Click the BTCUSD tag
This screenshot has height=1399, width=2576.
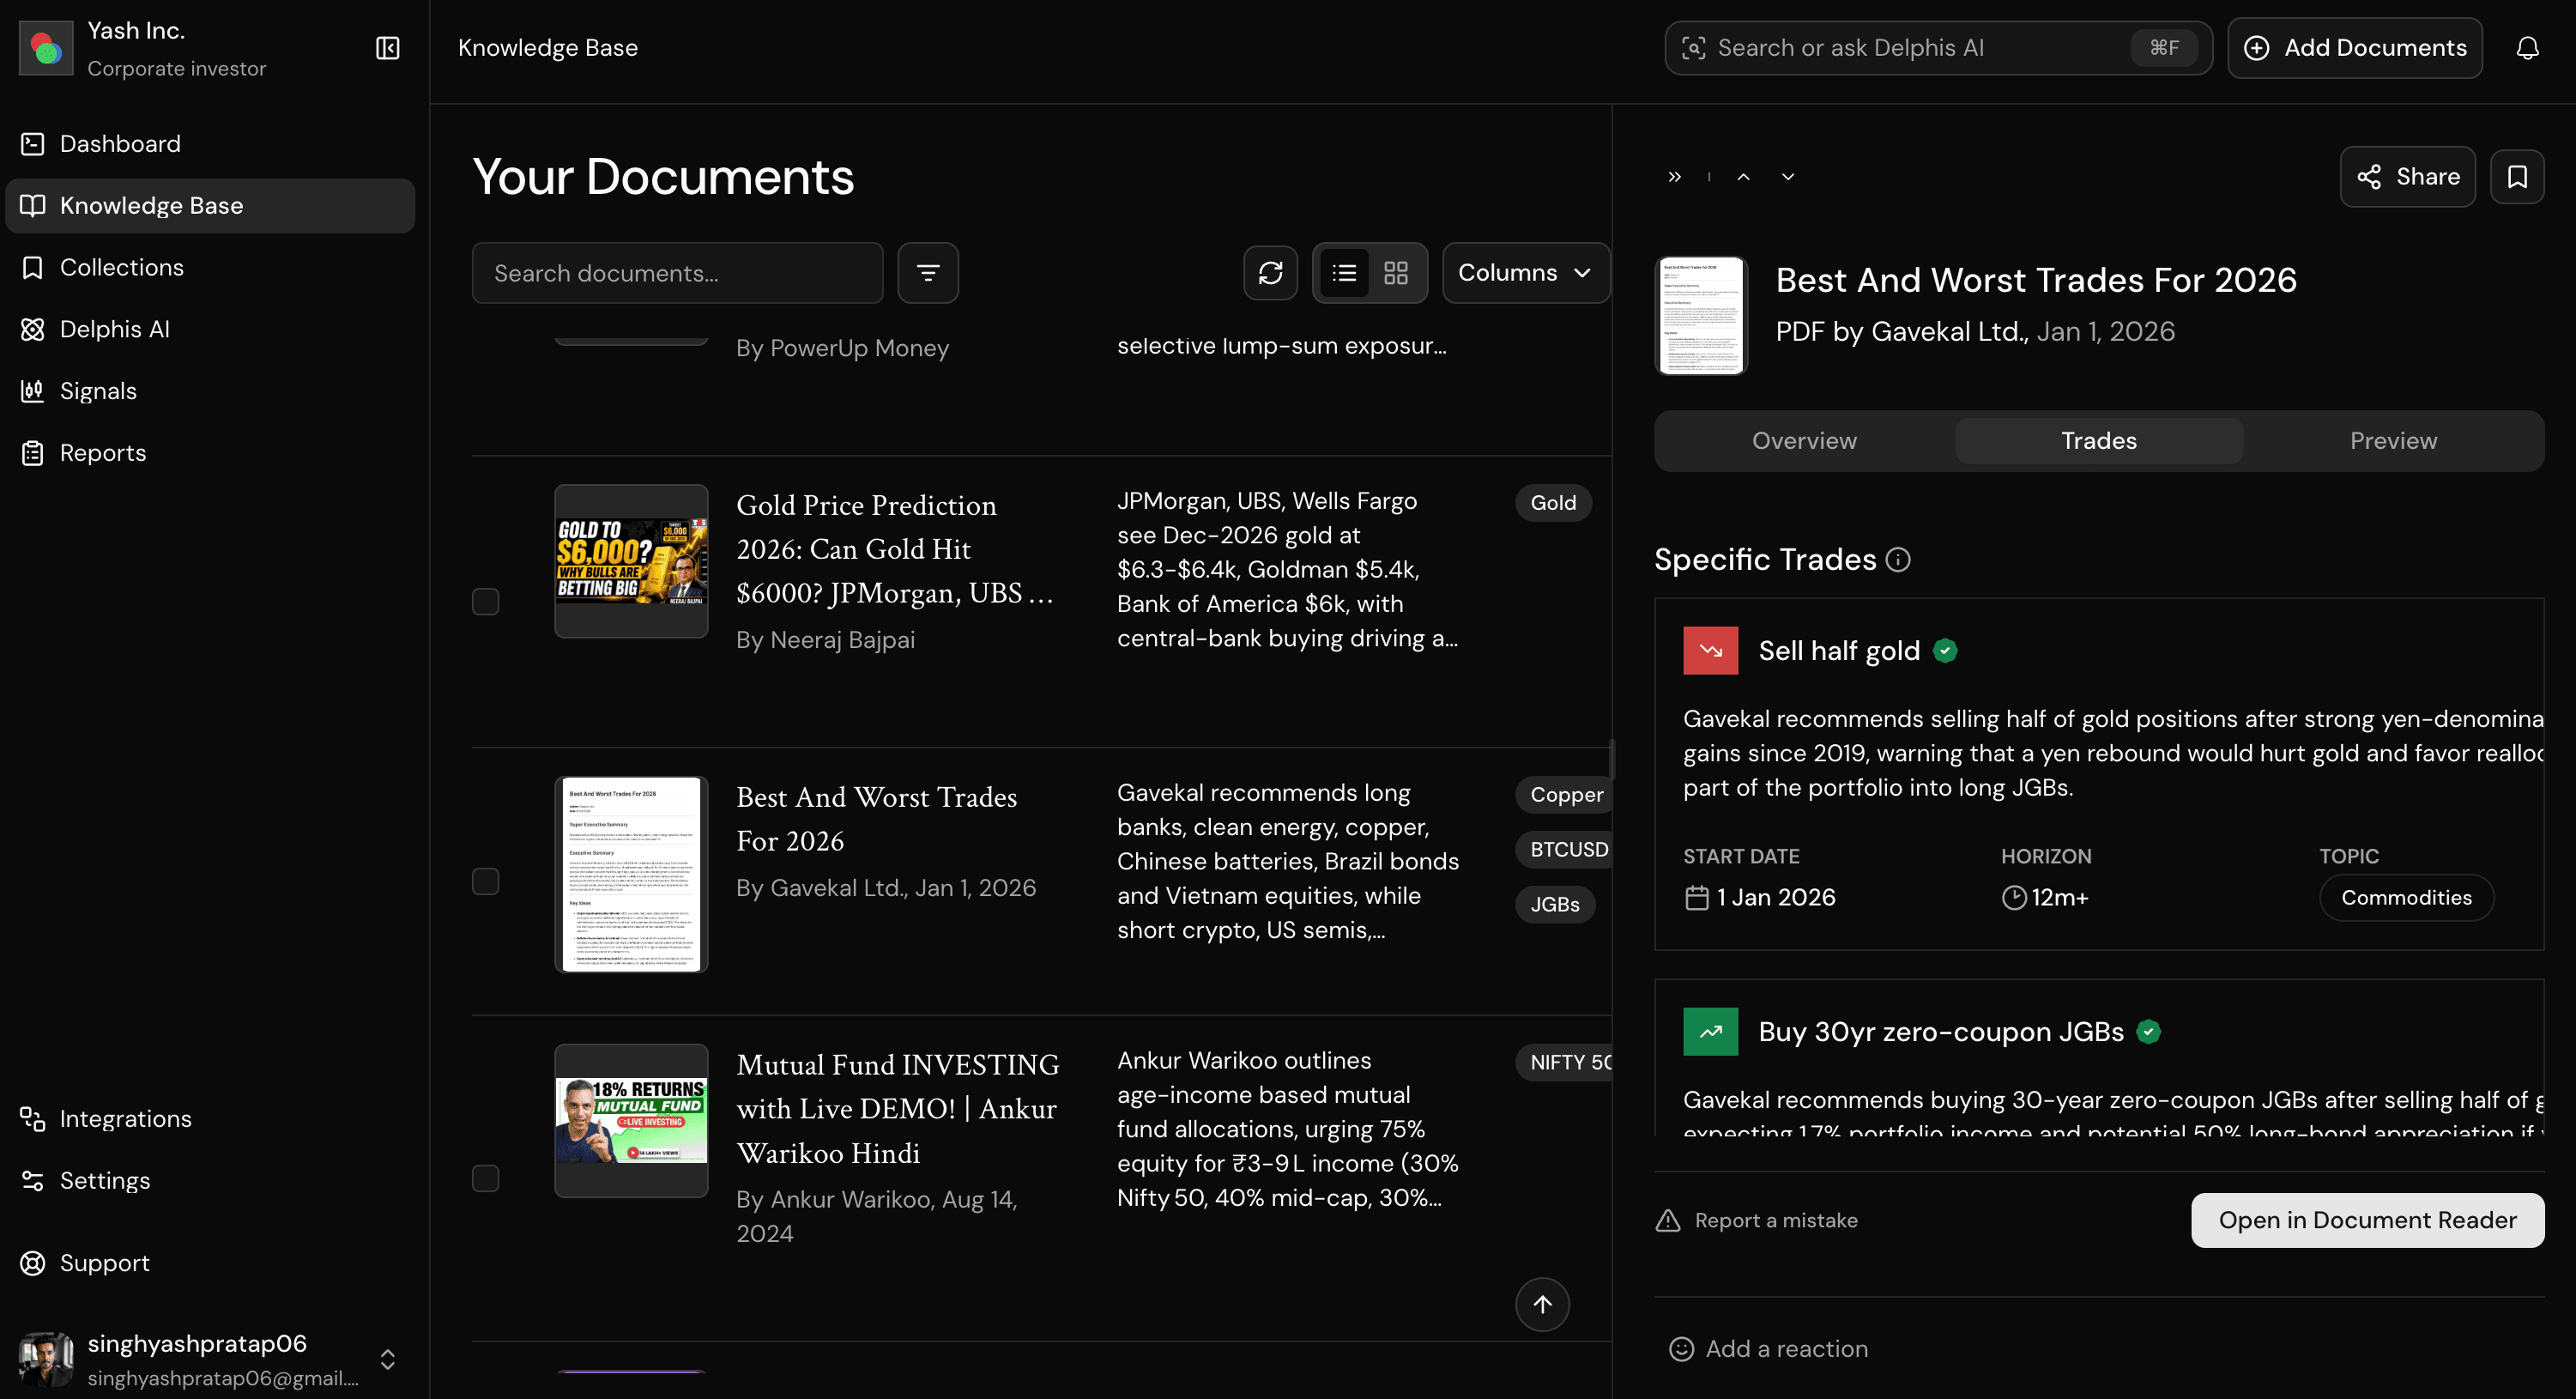[1566, 850]
